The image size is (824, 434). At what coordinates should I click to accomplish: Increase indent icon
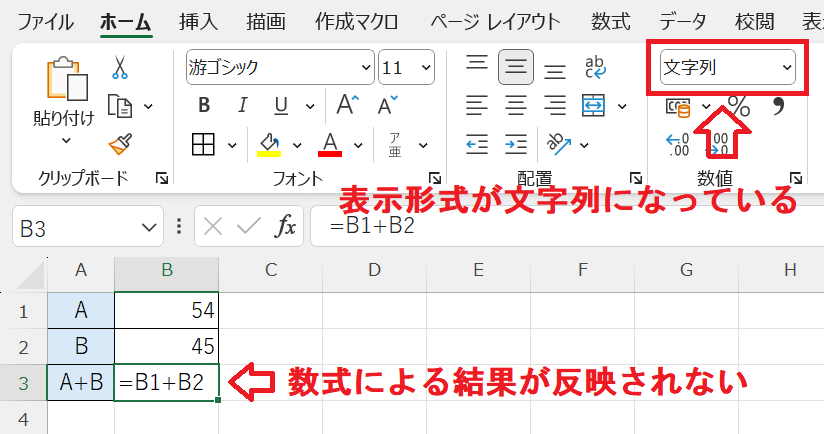[x=516, y=144]
